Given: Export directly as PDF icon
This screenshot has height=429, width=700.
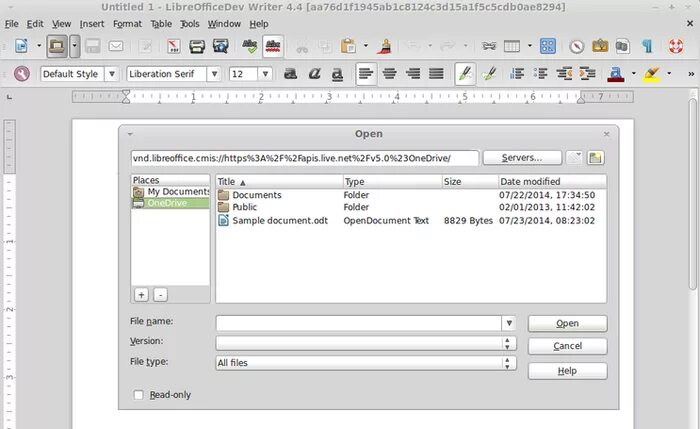Looking at the screenshot, I should click(173, 46).
